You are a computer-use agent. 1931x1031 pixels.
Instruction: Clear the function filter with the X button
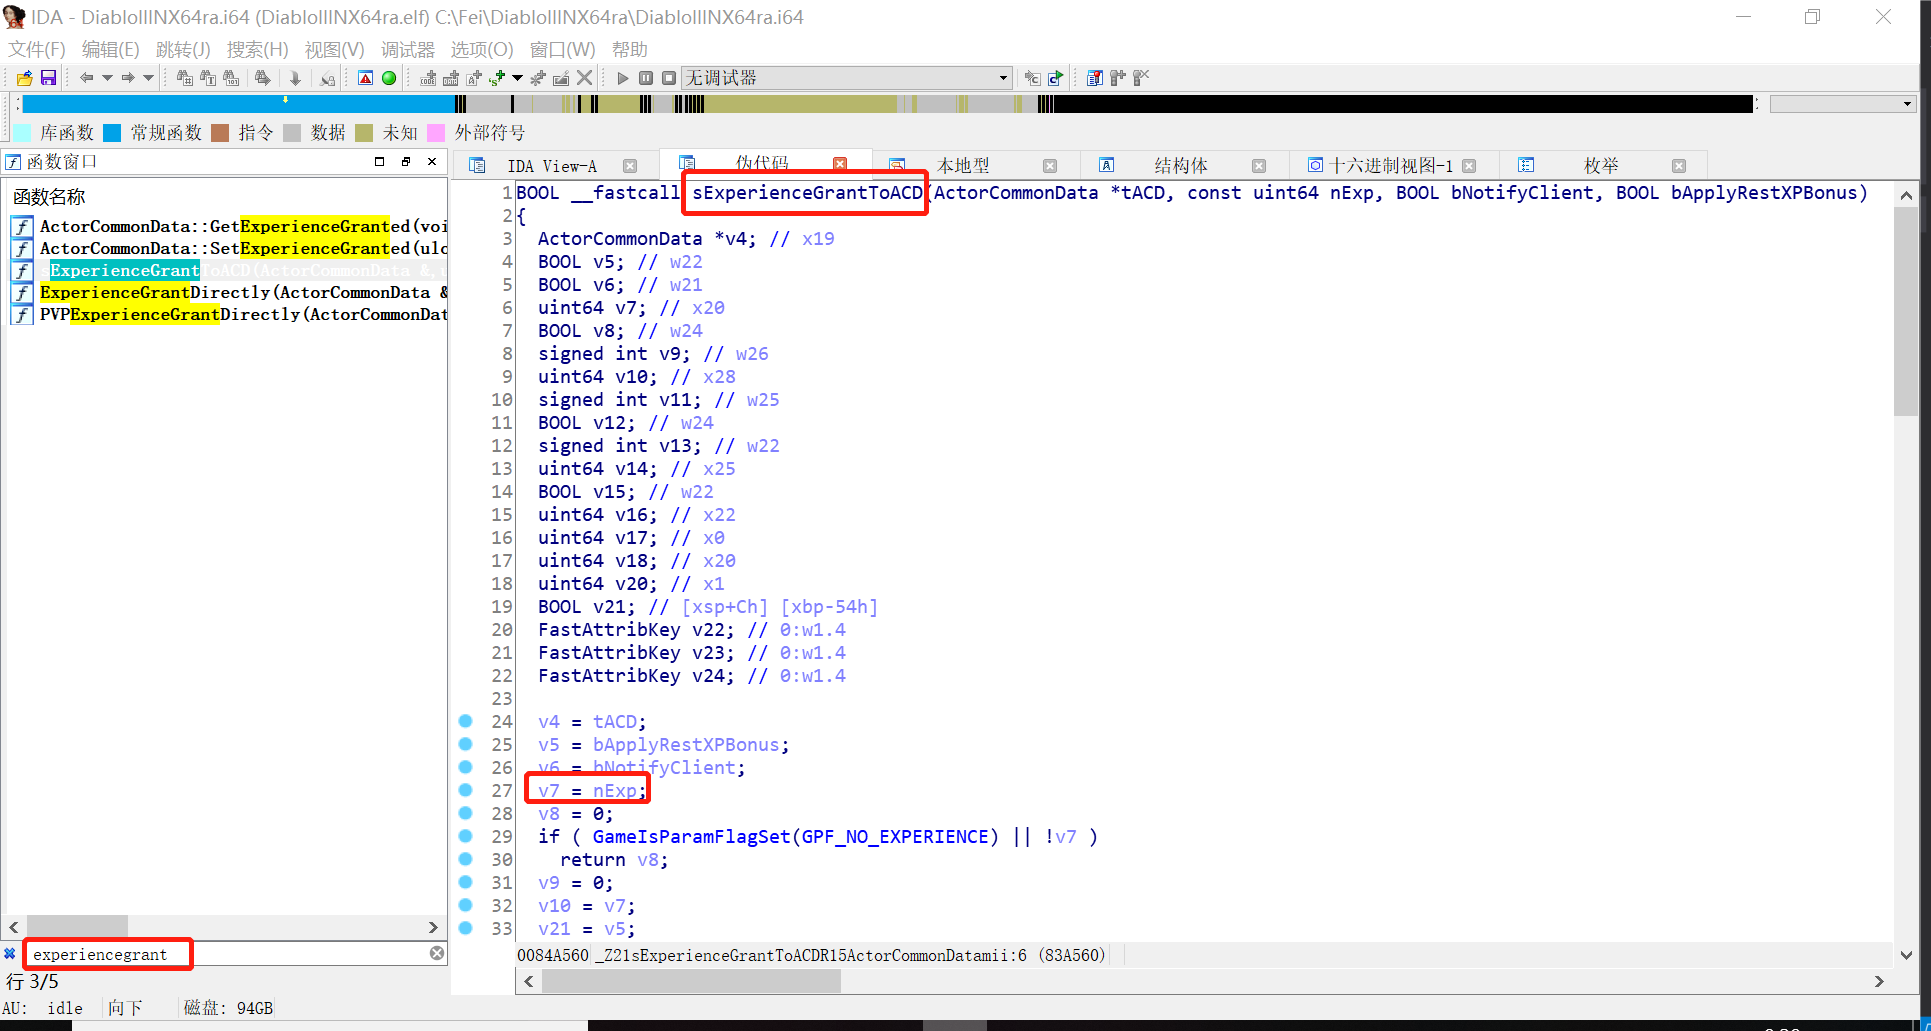click(x=437, y=953)
